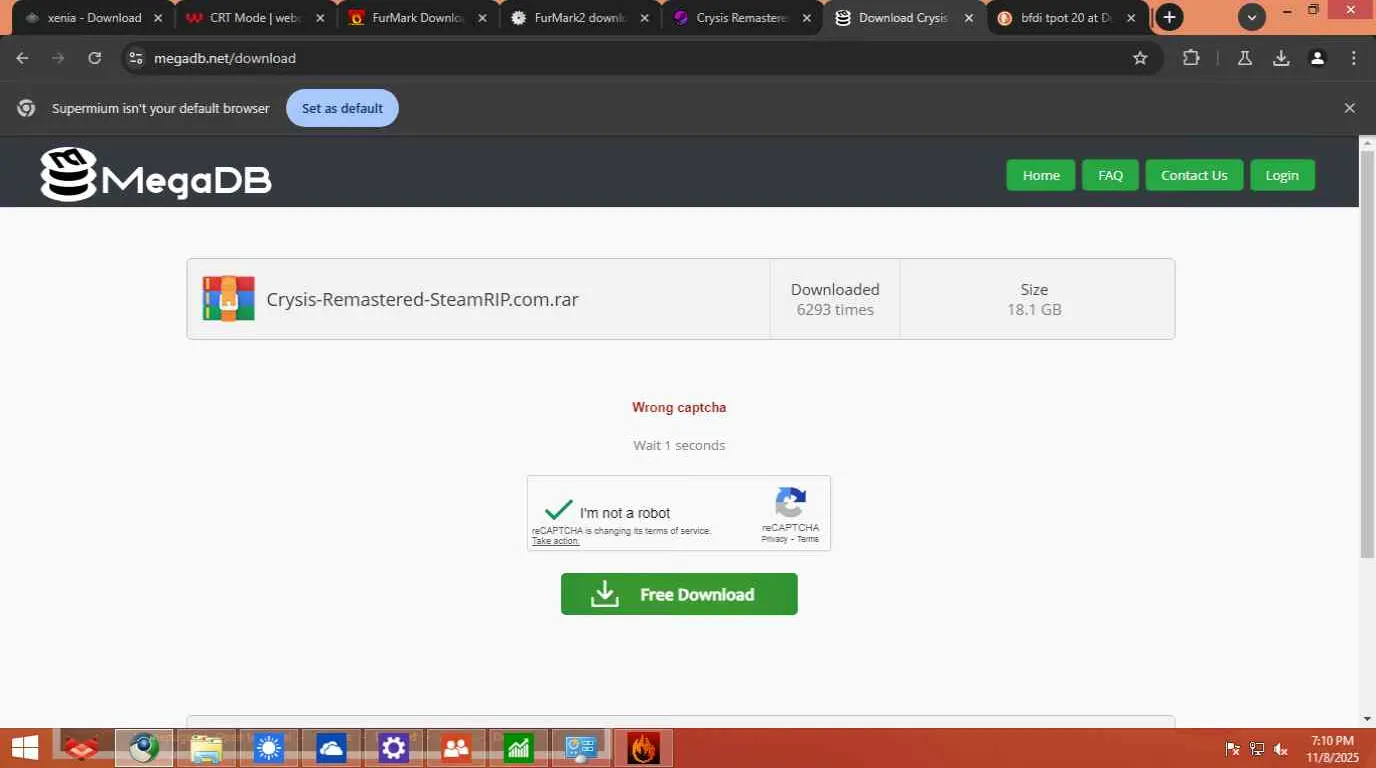Toggle the I'm not a robot checkbox

tap(559, 510)
